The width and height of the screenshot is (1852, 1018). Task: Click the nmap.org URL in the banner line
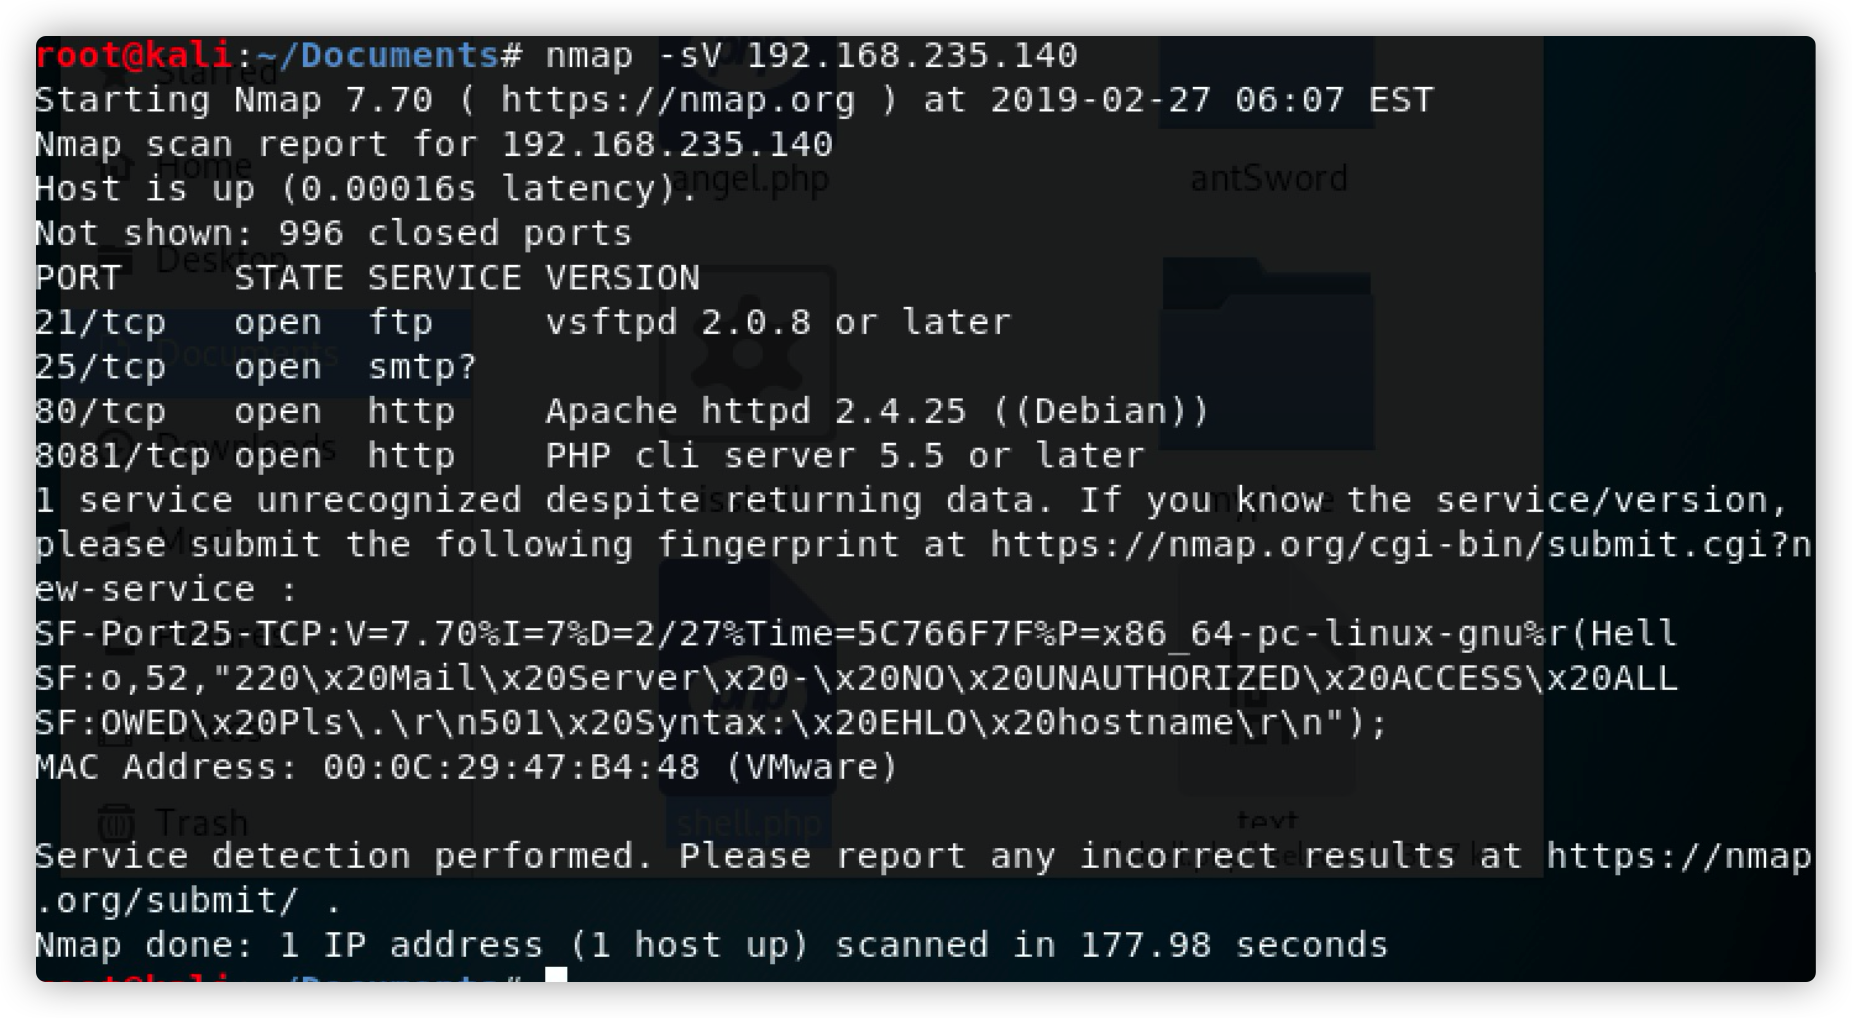(678, 100)
